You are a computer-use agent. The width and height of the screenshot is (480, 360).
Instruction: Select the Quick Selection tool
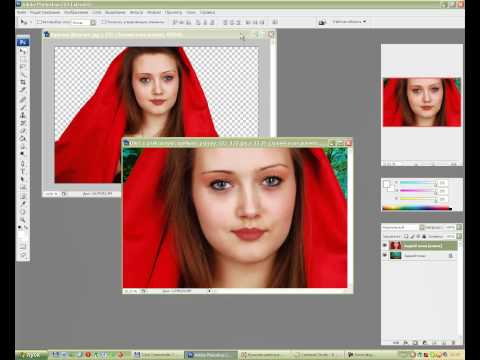(23, 74)
